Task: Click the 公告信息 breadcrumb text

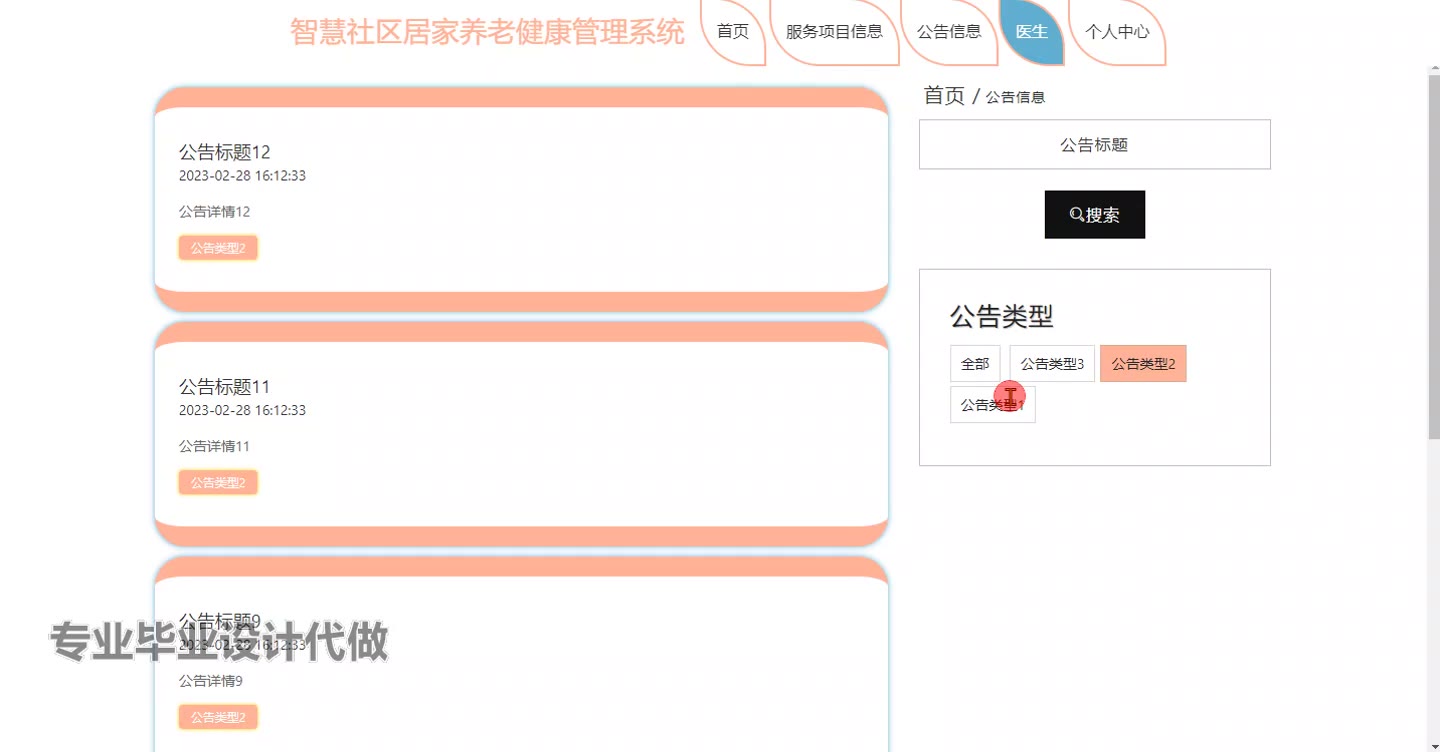Action: click(1015, 97)
